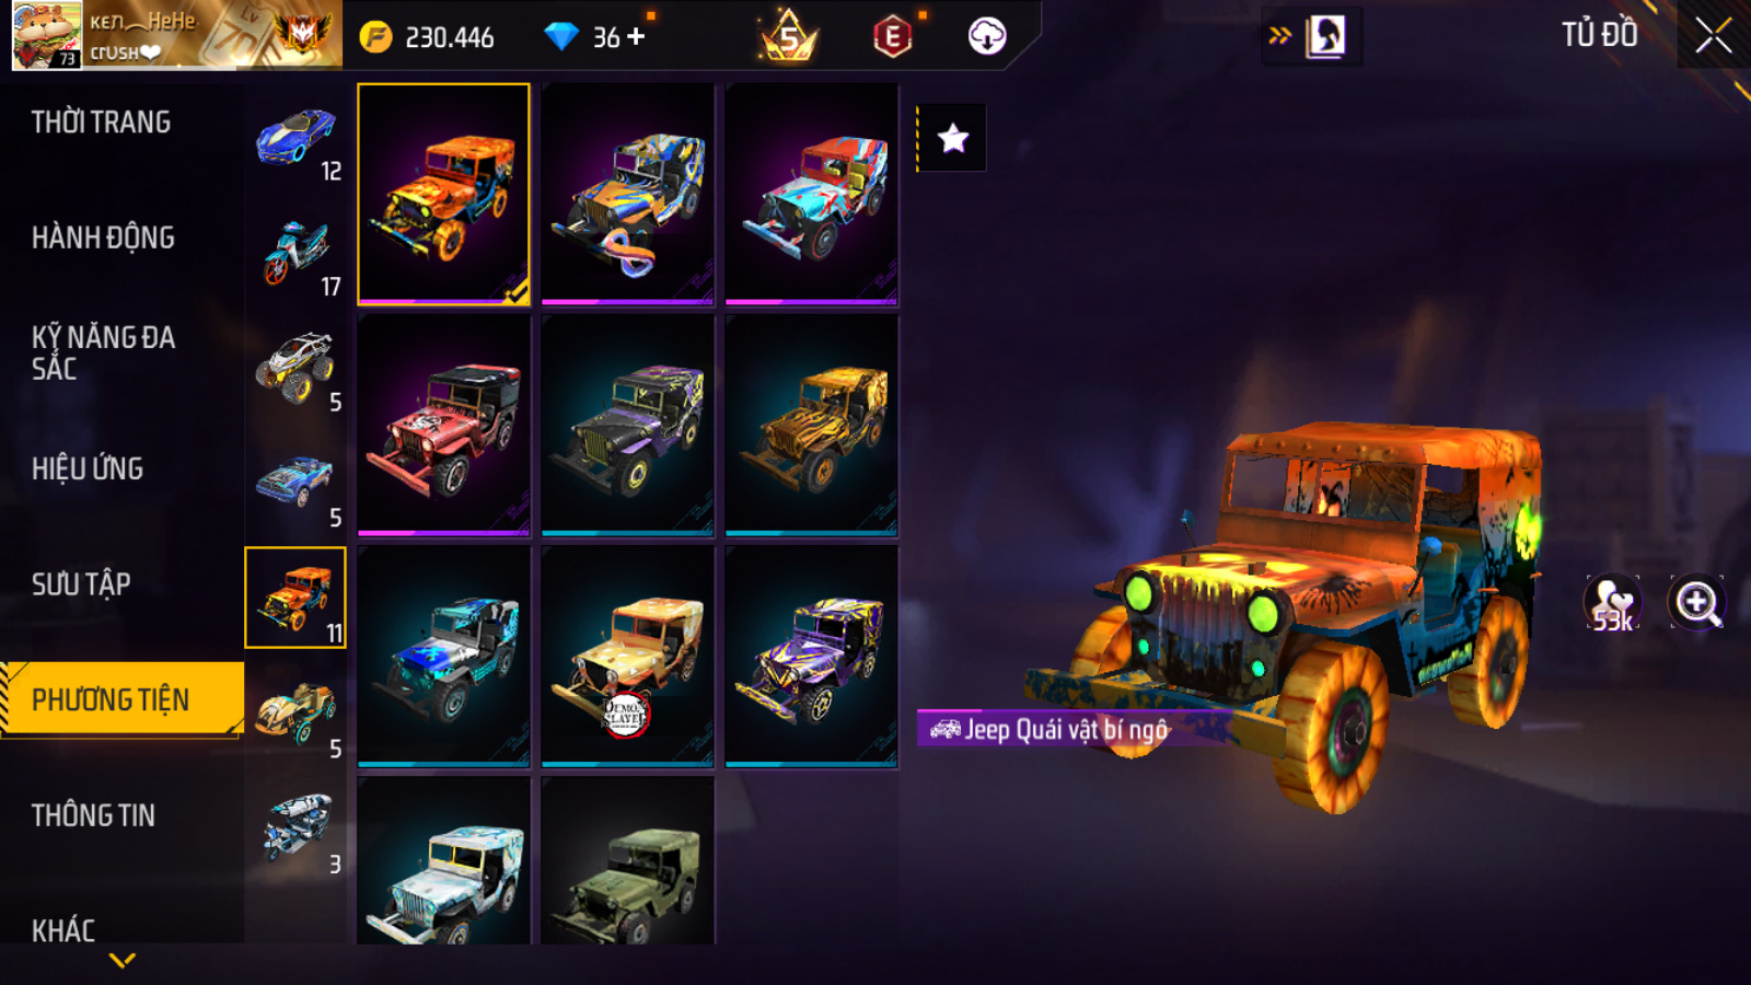Open the HÀNH ĐỘNG tab

(103, 238)
